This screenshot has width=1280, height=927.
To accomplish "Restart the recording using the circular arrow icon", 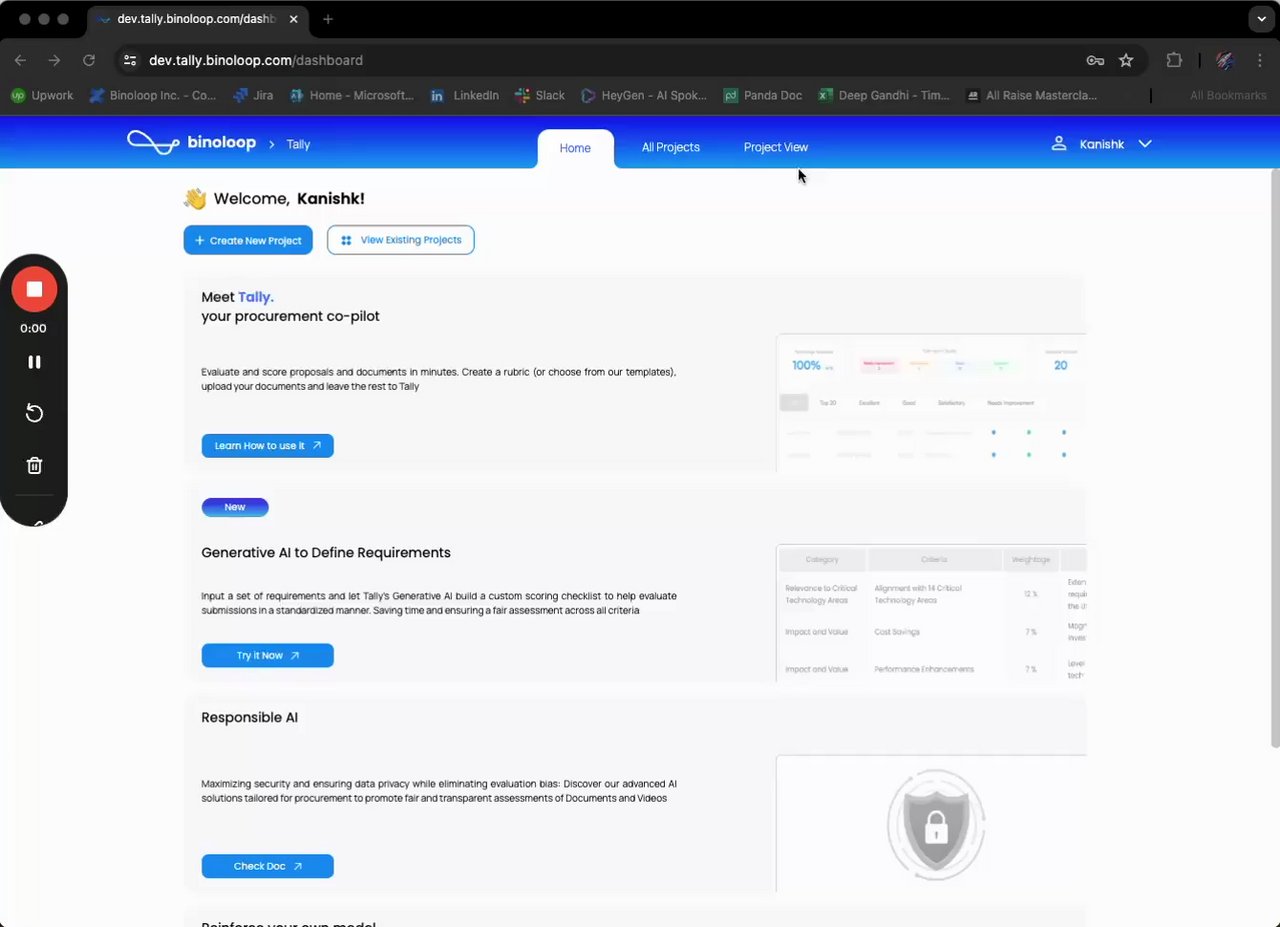I will [x=34, y=413].
